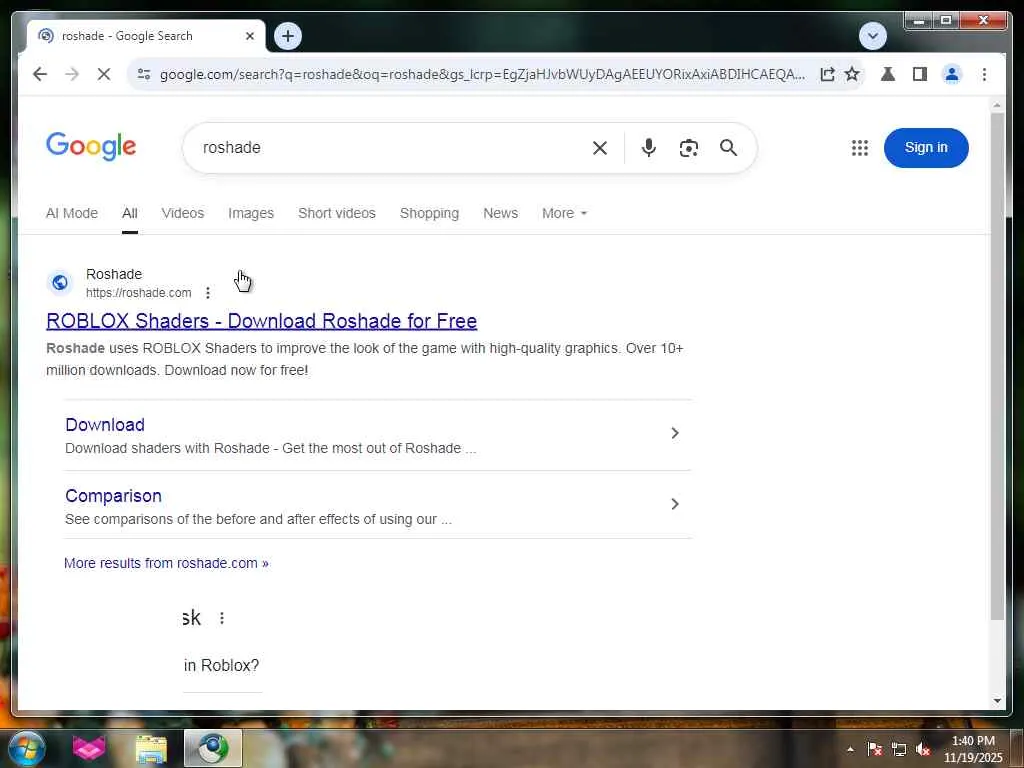1024x768 pixels.
Task: Click the forward navigation arrow
Action: tap(72, 74)
